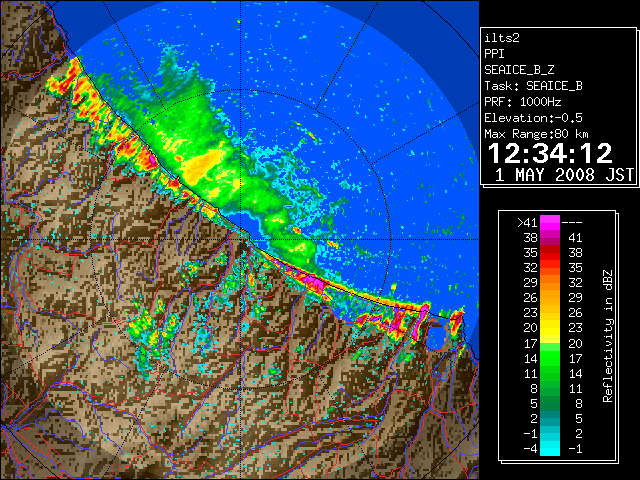Click the 'PRF: 1000Hz' line
Screen dimensions: 640x480
(523, 102)
